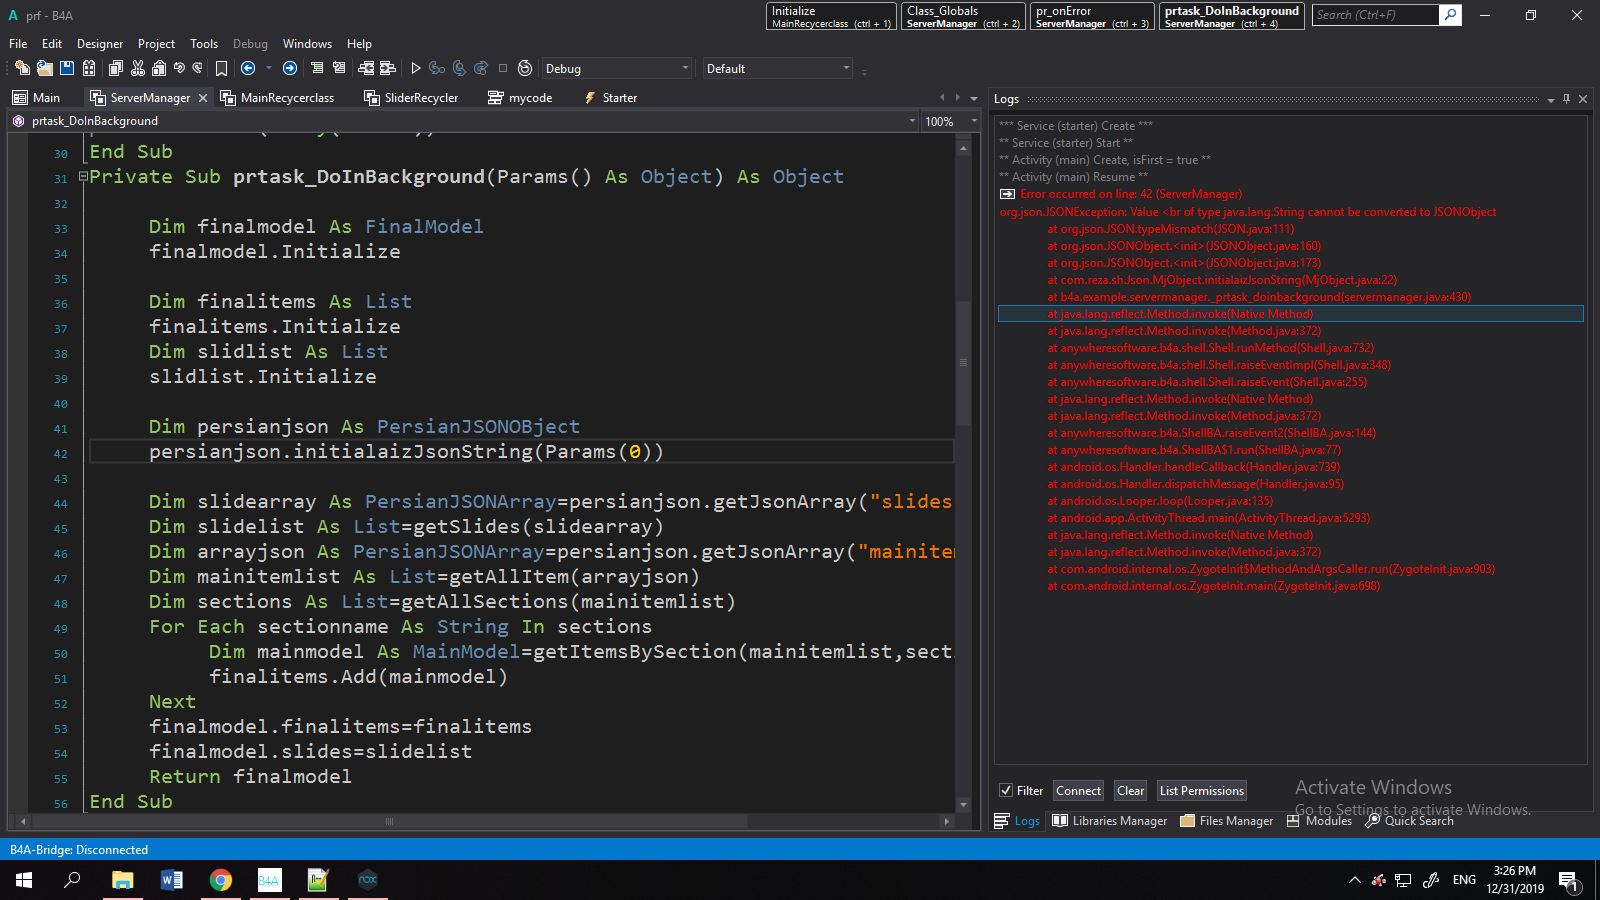Screen dimensions: 1600x900
Task: Click the Connect button in Logs
Action: point(1078,790)
